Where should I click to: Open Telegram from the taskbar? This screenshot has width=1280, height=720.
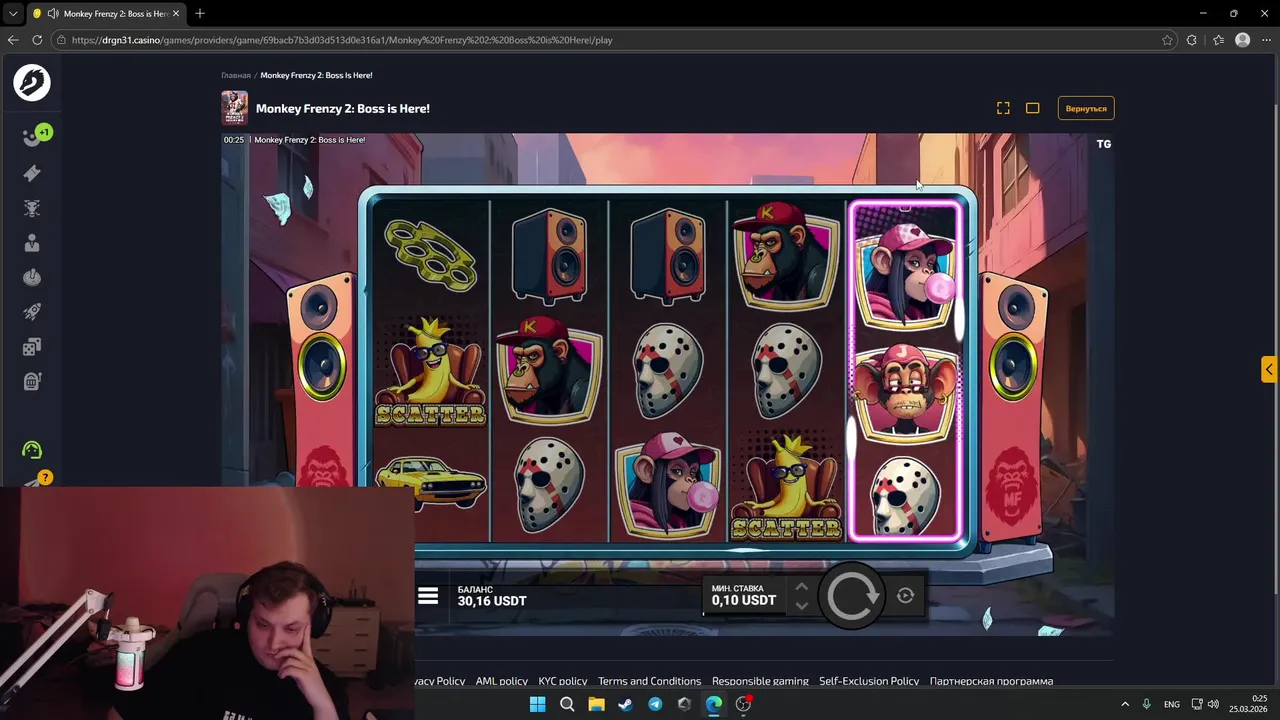655,704
